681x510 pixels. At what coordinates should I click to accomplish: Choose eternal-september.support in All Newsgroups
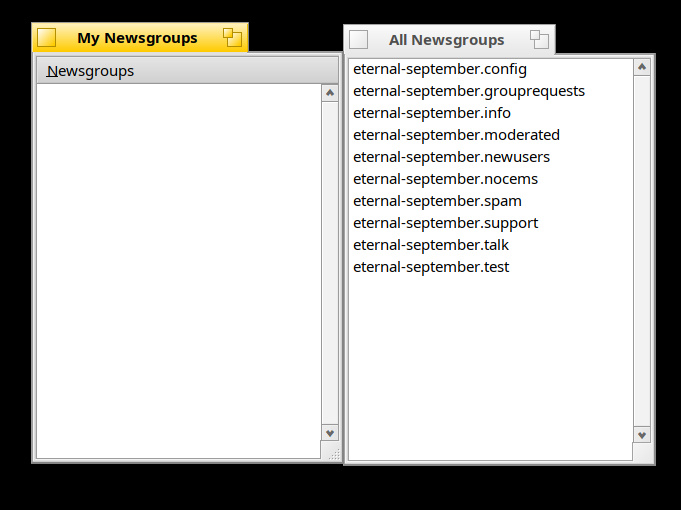(x=445, y=223)
